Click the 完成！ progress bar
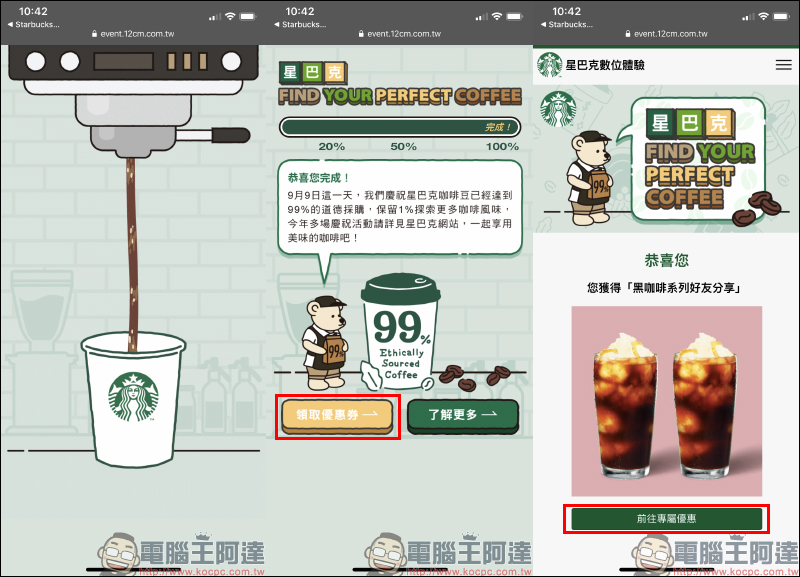The image size is (800, 577). click(x=399, y=127)
